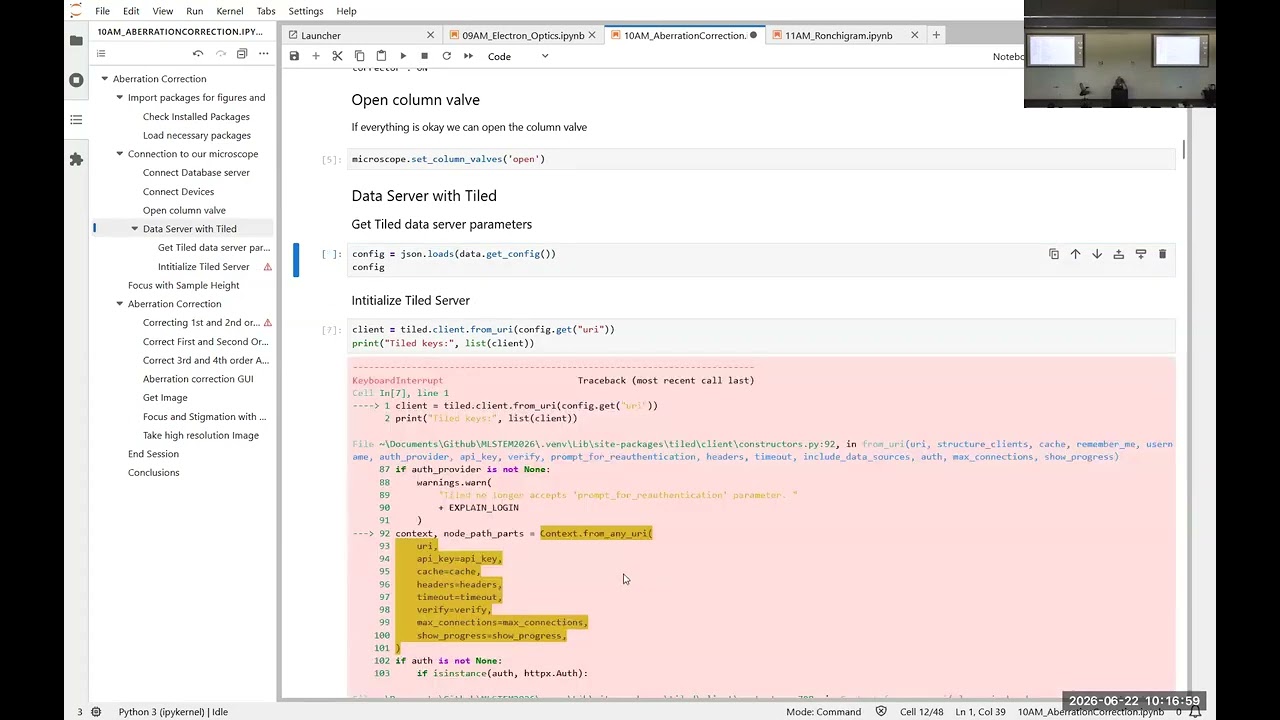The image size is (1280, 720).
Task: Open the Tabs menu
Action: tap(266, 11)
